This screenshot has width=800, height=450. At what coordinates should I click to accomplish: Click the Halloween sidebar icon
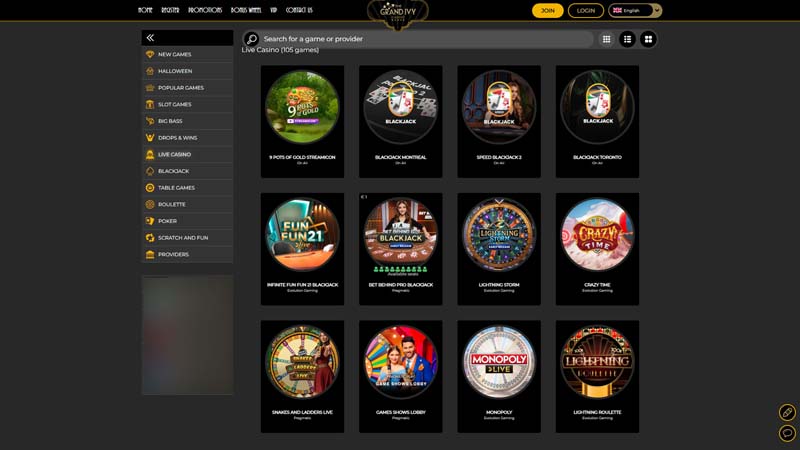150,71
